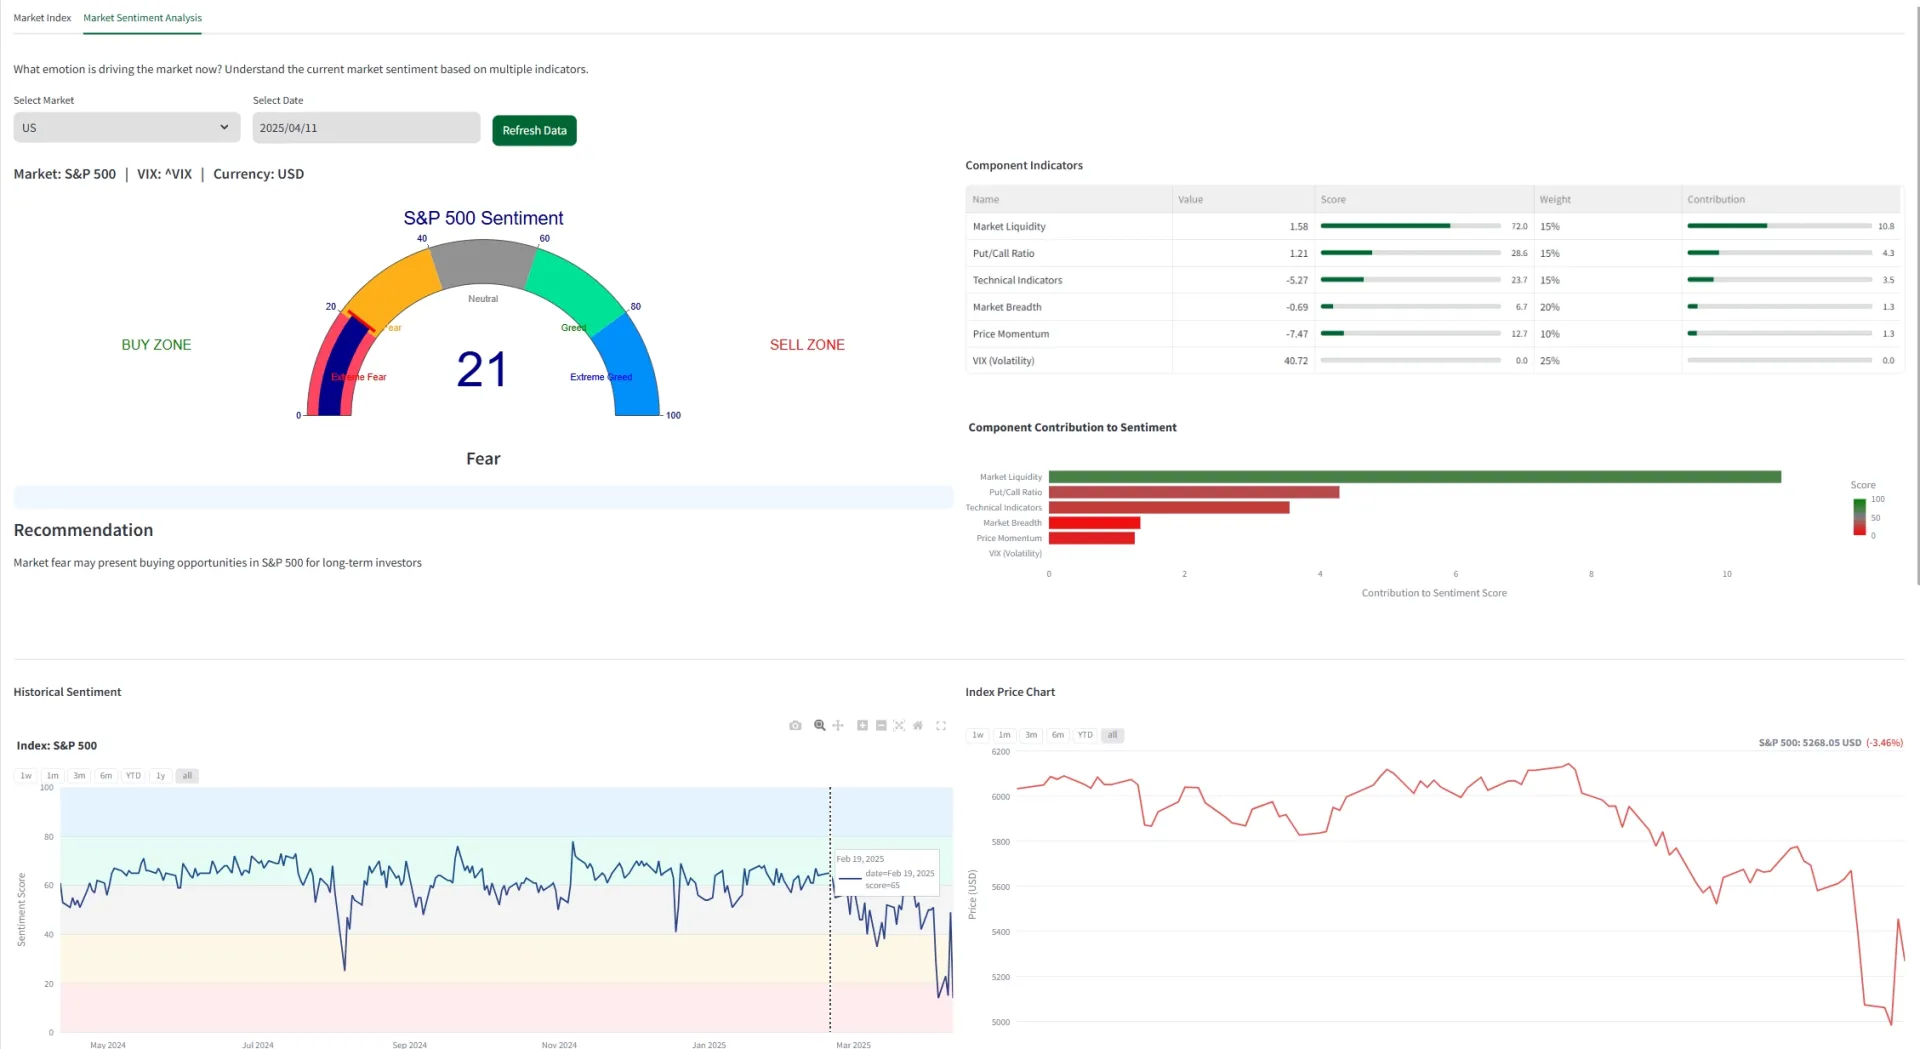Click the Autoscale icon in chart toolbar

point(899,726)
